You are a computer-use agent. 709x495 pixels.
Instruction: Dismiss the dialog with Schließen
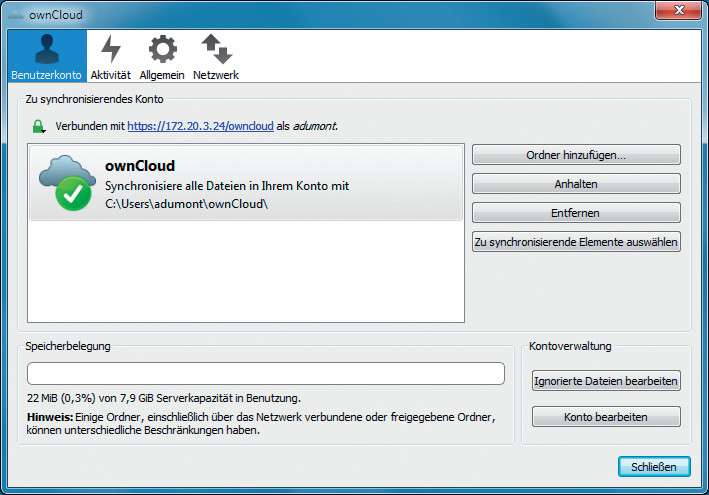pos(654,466)
